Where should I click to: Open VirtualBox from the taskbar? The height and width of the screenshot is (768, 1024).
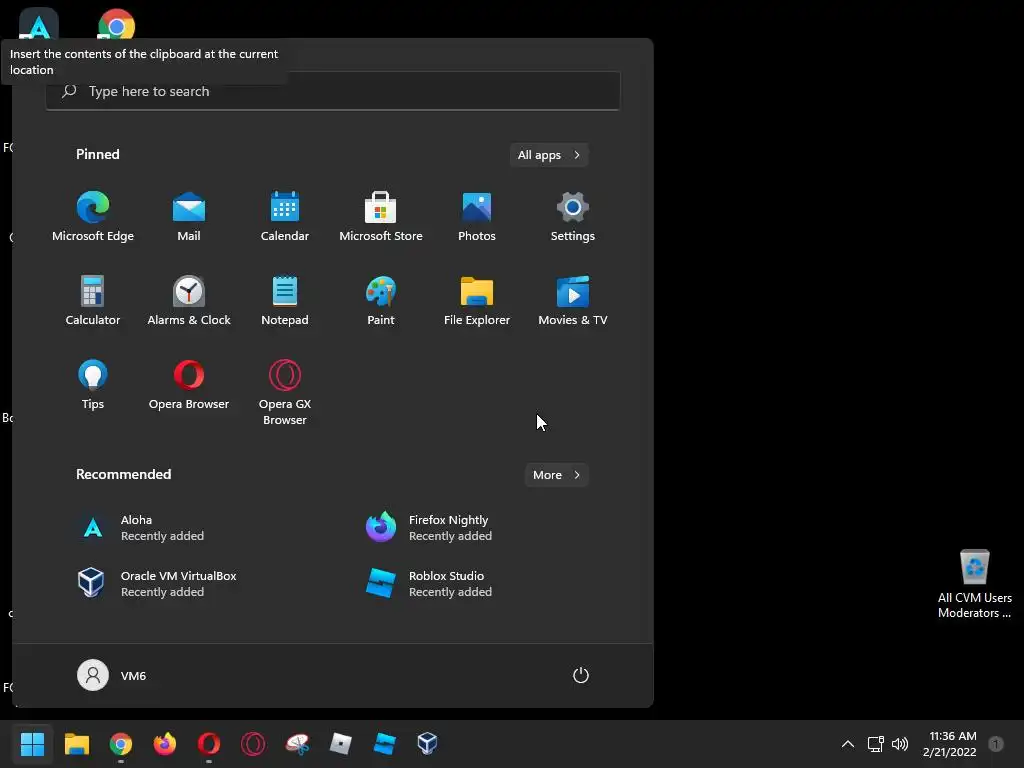coord(427,743)
